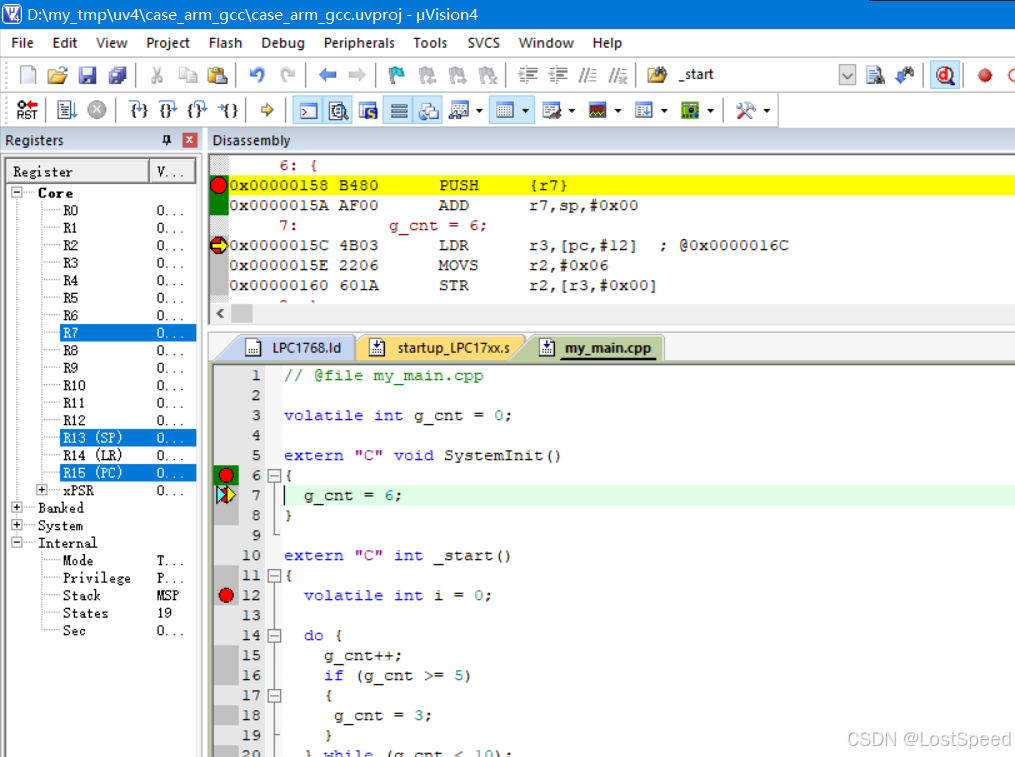The width and height of the screenshot is (1015, 757).
Task: Toggle breakpoint on source line 6
Action: 226,475
